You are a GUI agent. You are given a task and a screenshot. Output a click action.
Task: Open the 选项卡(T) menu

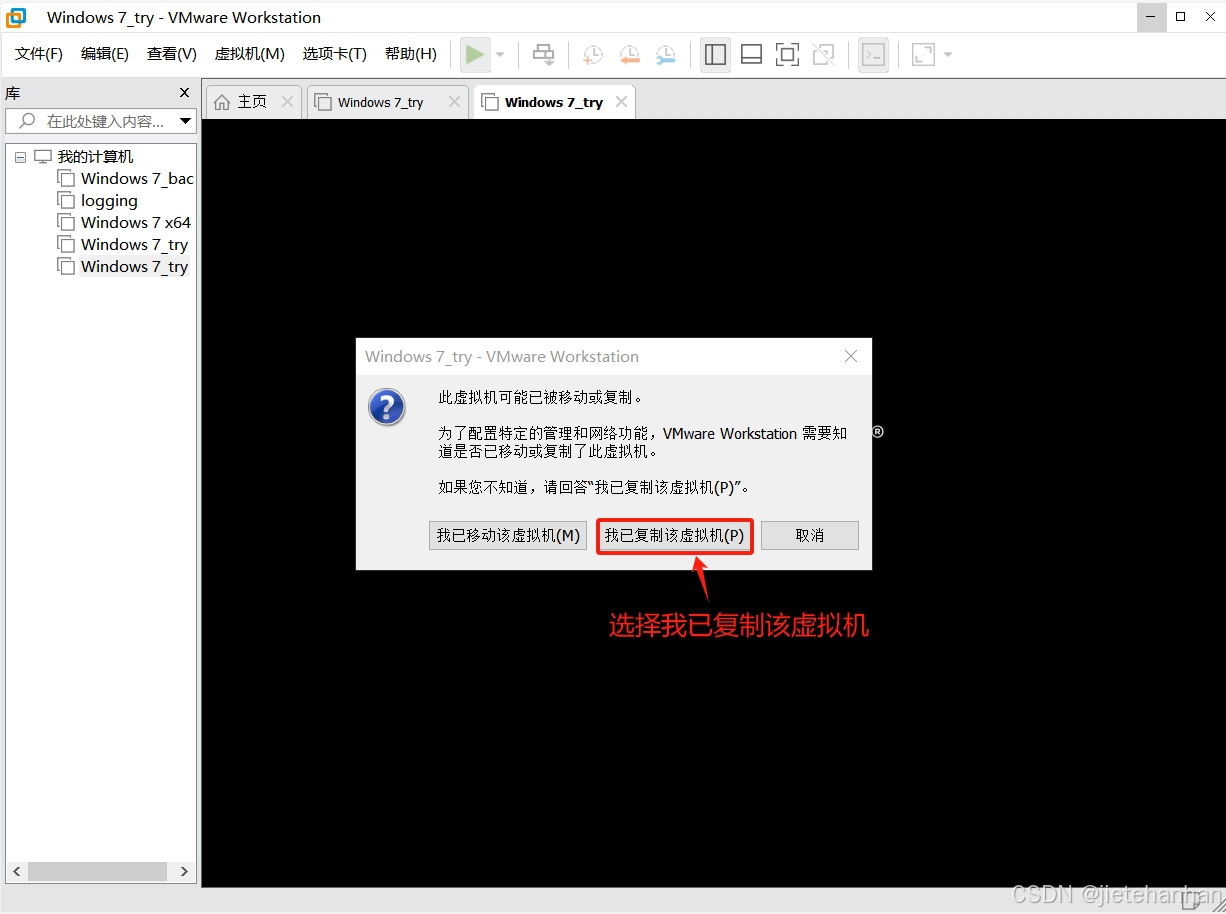(x=335, y=54)
